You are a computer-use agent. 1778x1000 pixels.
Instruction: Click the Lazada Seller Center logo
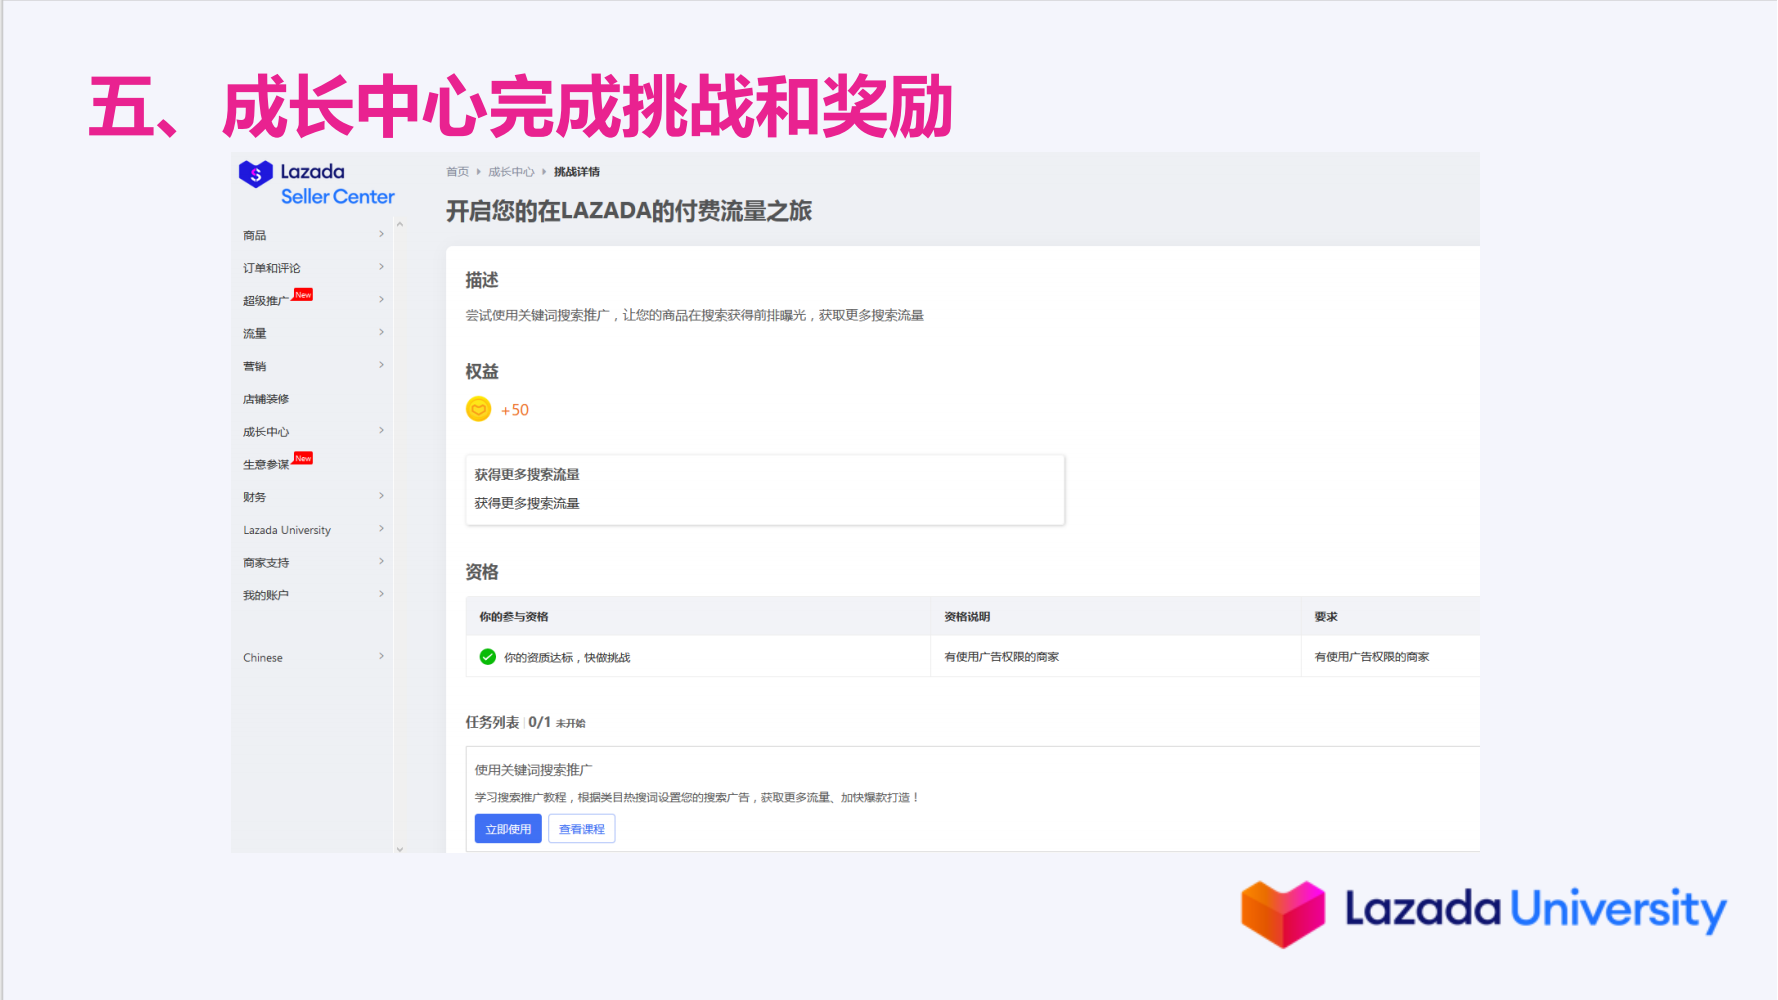[x=317, y=183]
